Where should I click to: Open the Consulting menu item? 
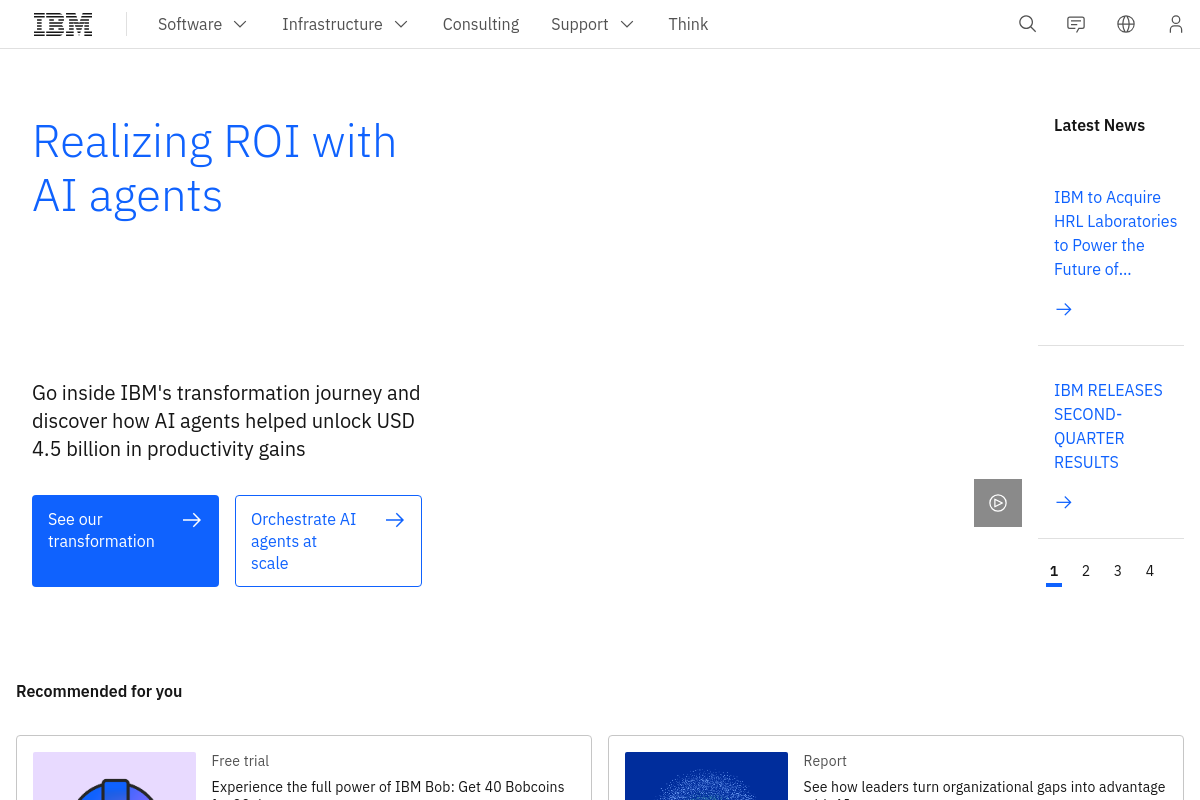(481, 24)
